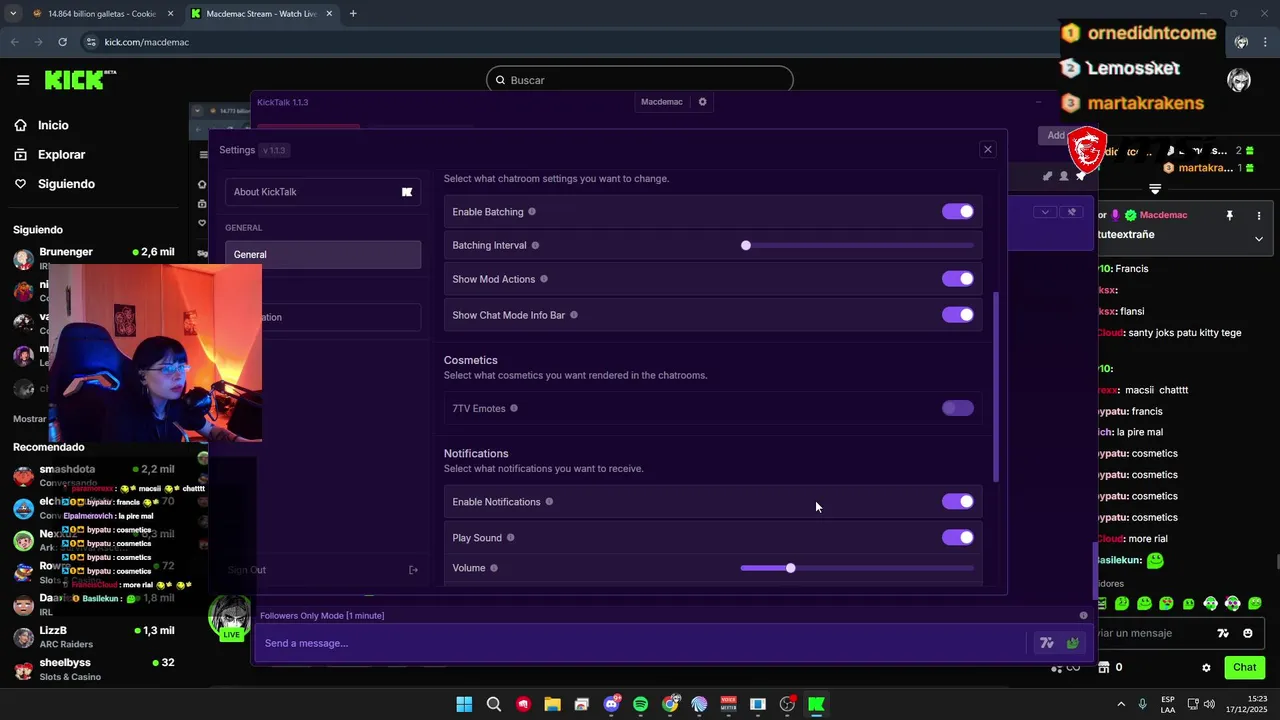This screenshot has width=1280, height=720.
Task: Select the General settings section
Action: point(323,255)
